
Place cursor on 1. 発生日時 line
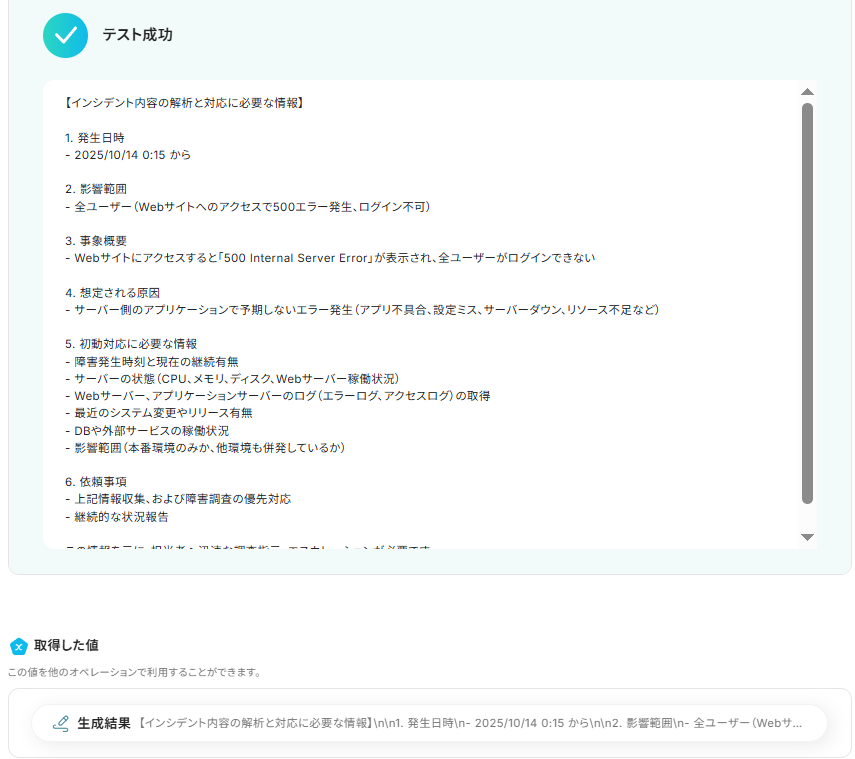(x=94, y=138)
